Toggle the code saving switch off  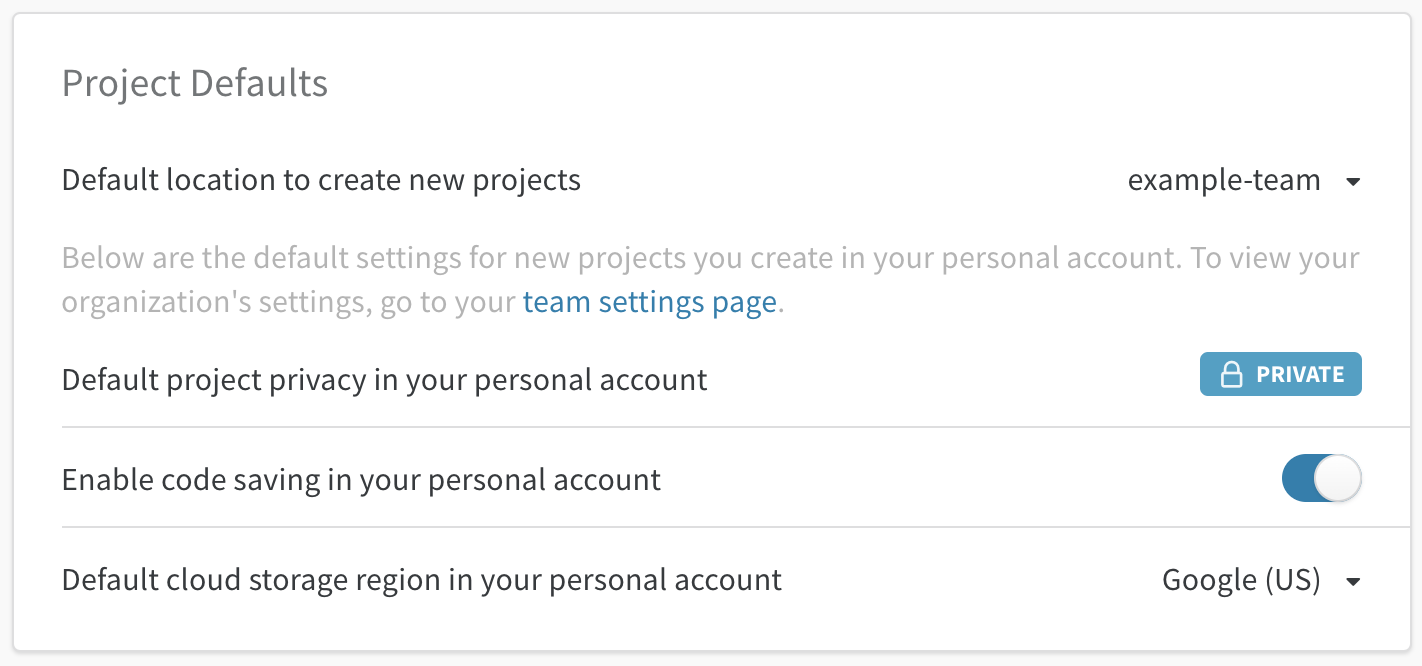click(x=1321, y=479)
